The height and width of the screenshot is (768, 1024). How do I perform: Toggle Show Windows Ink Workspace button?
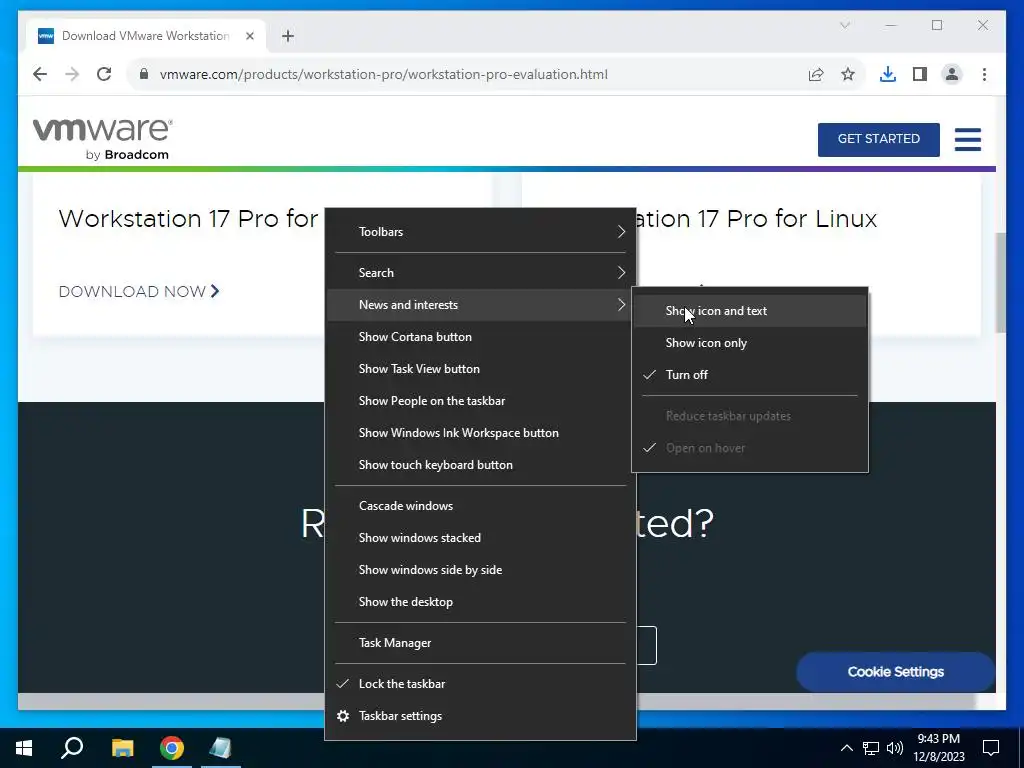click(481, 433)
